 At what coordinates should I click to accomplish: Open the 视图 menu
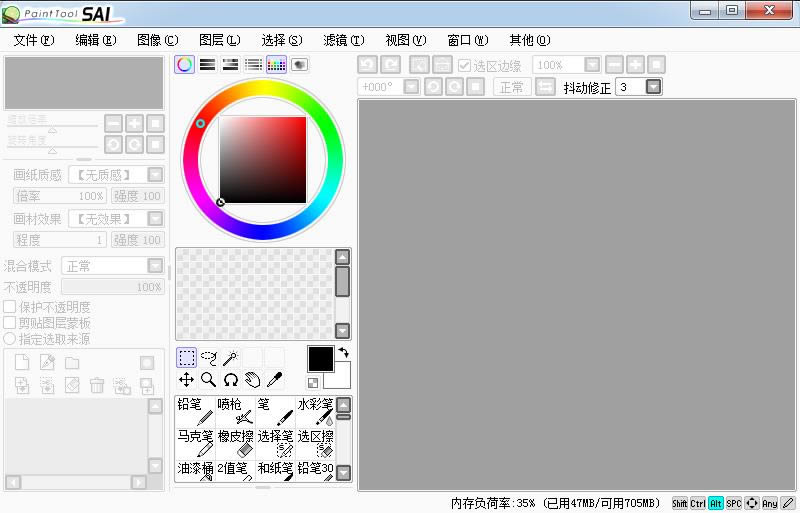click(x=406, y=40)
